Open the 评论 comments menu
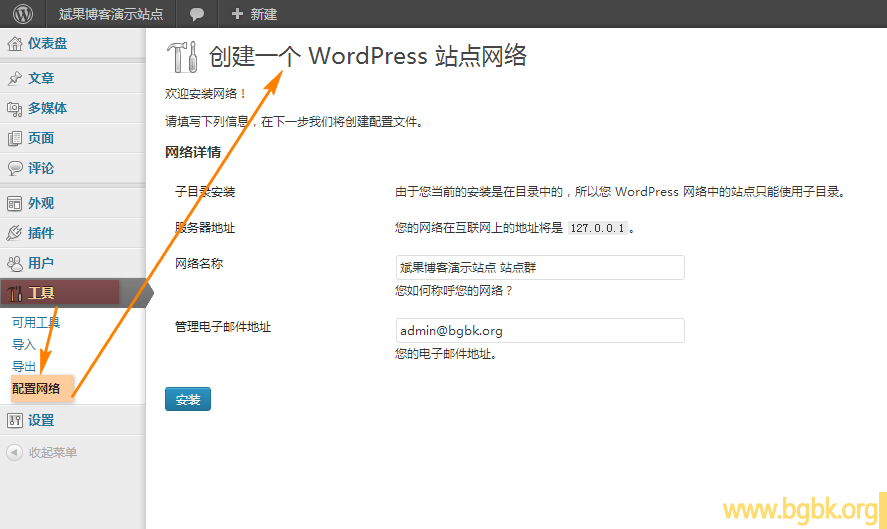Screen dimensions: 887x529 41,168
